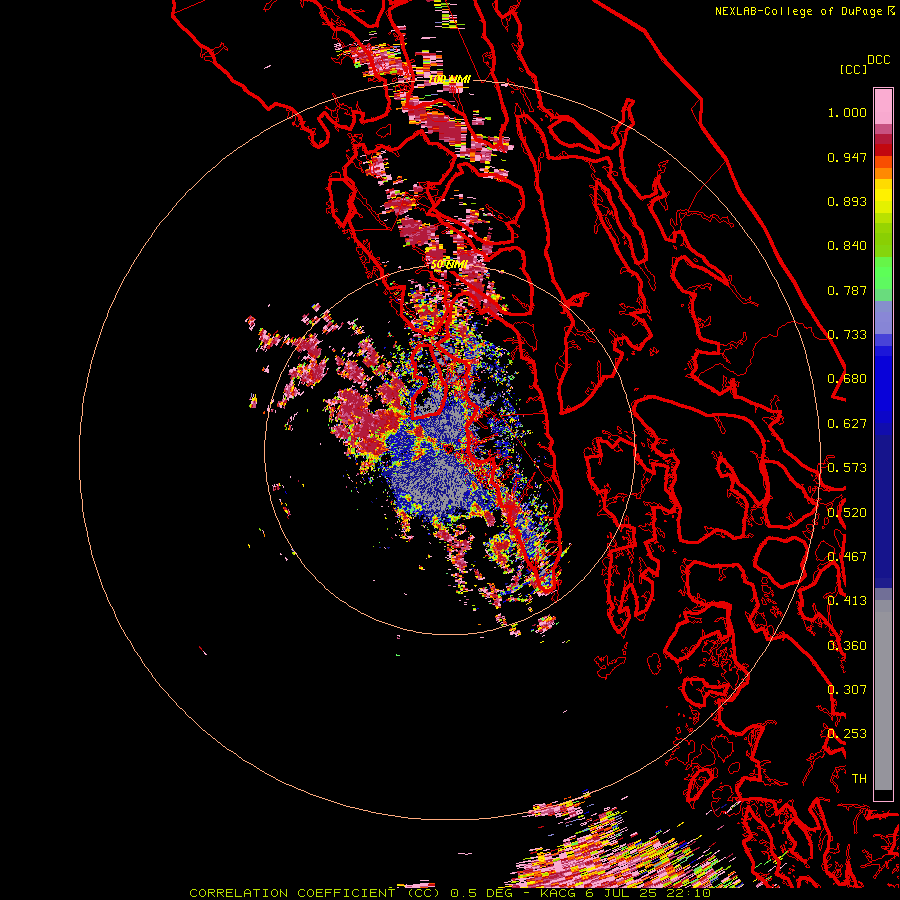The height and width of the screenshot is (900, 900).
Task: Pick the gray bottom segment of color bar
Action: click(x=883, y=695)
